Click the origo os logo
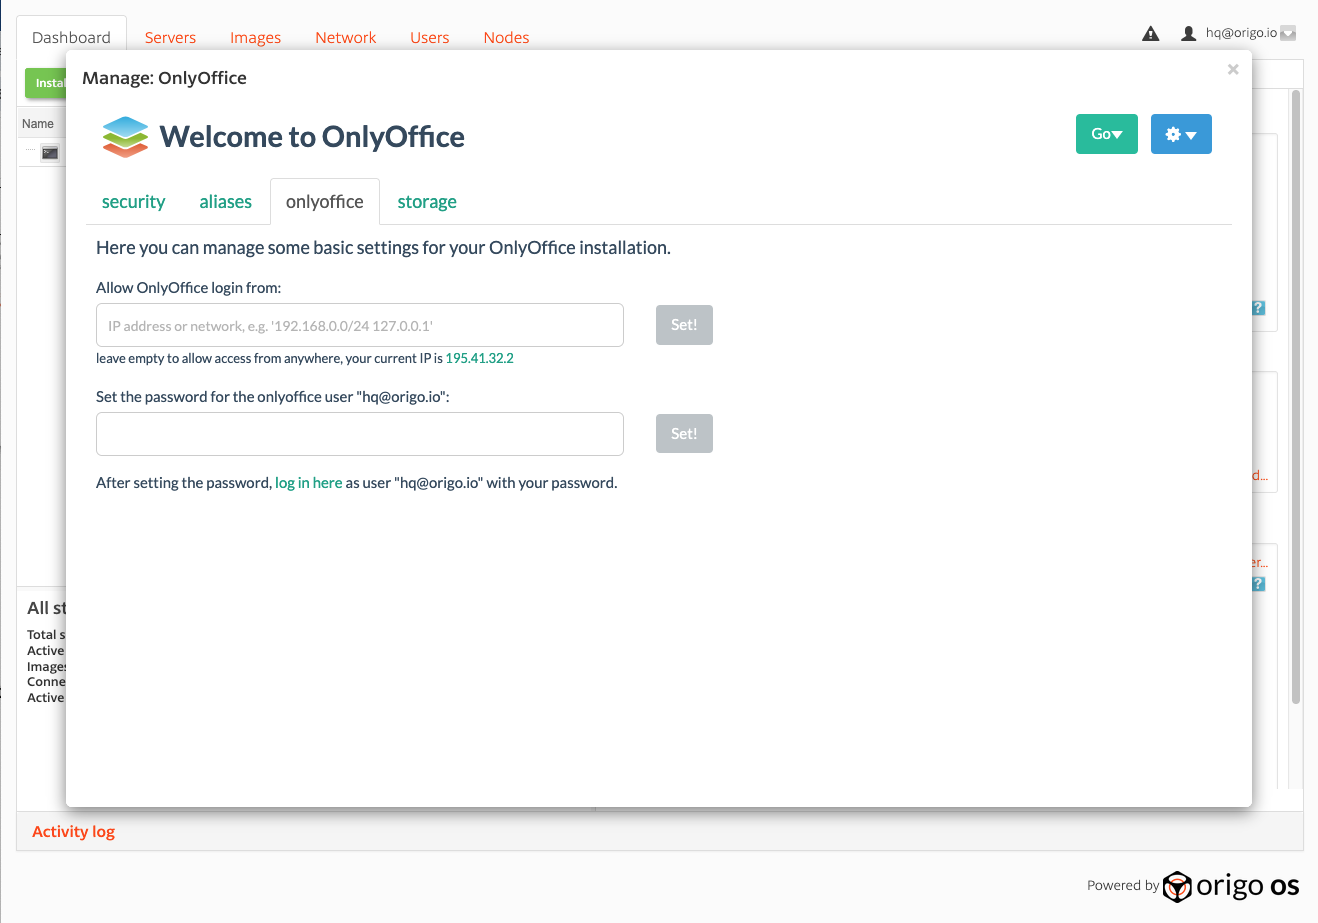The image size is (1318, 923). [x=1232, y=886]
